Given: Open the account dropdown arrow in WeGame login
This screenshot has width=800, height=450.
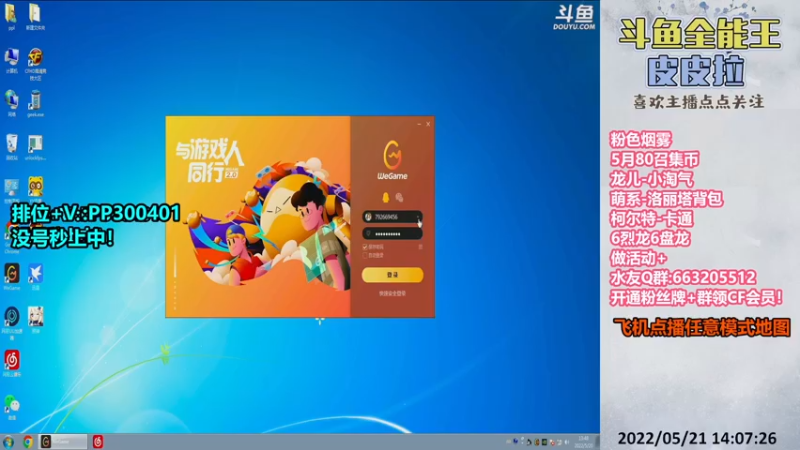Looking at the screenshot, I should click(418, 217).
